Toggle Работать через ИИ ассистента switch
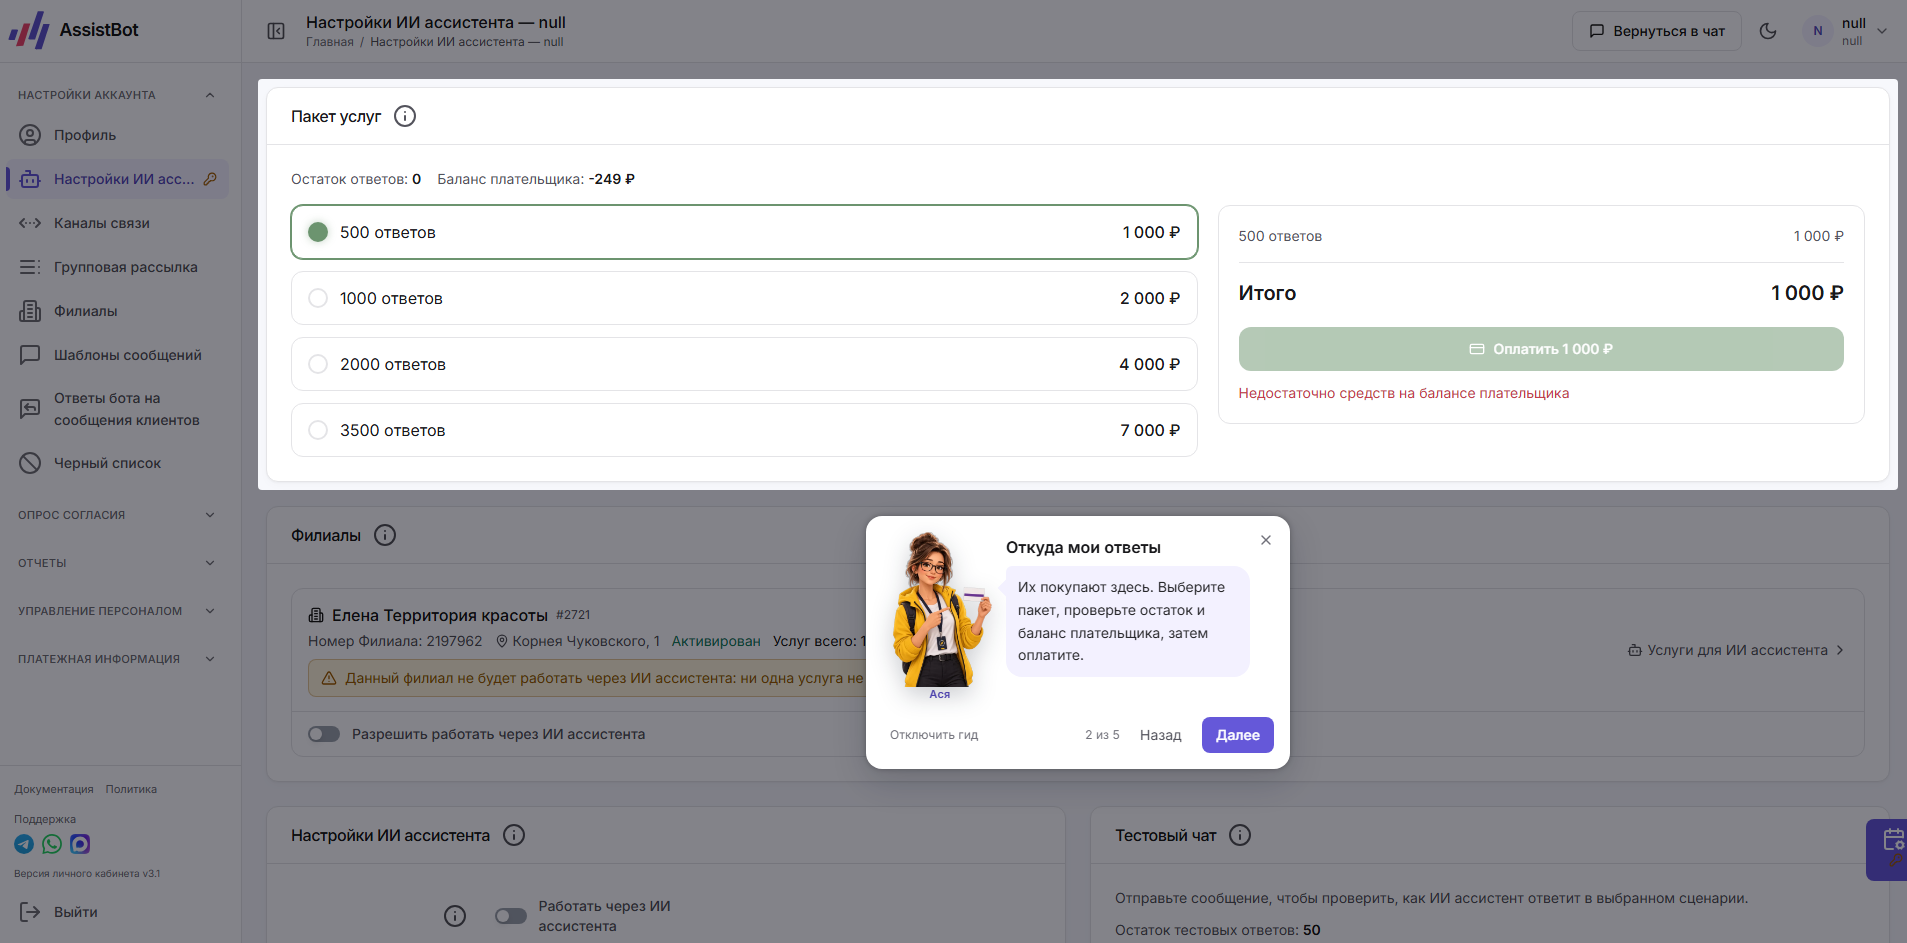1907x943 pixels. coord(511,916)
